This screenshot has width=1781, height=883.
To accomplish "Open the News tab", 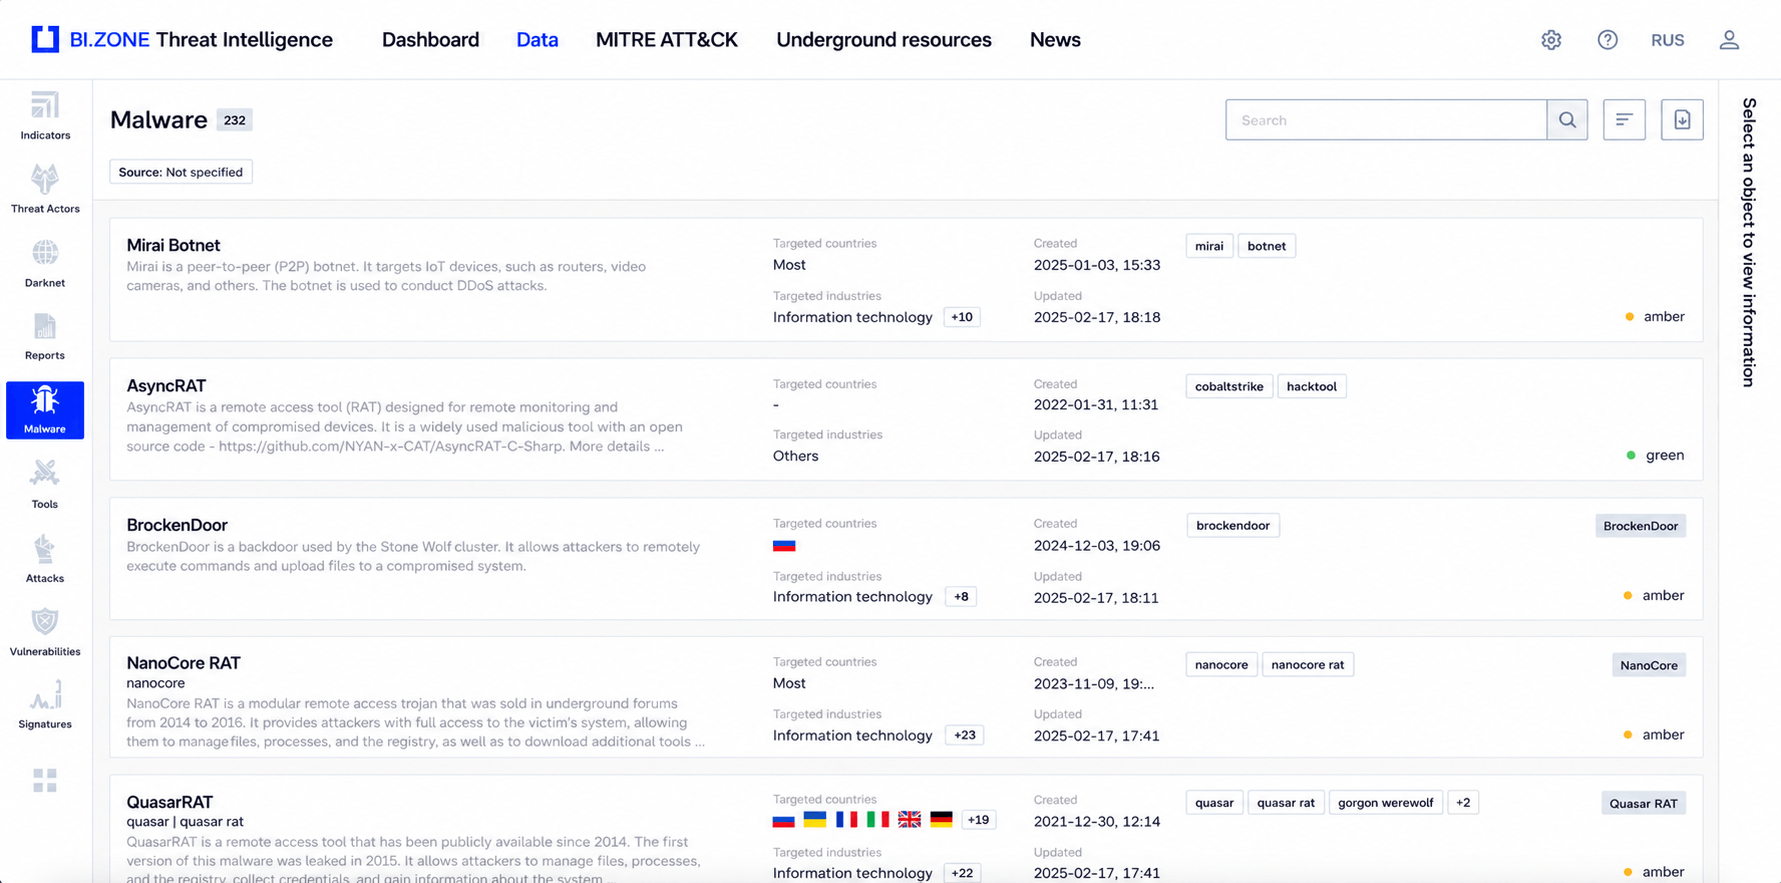I will point(1055,40).
